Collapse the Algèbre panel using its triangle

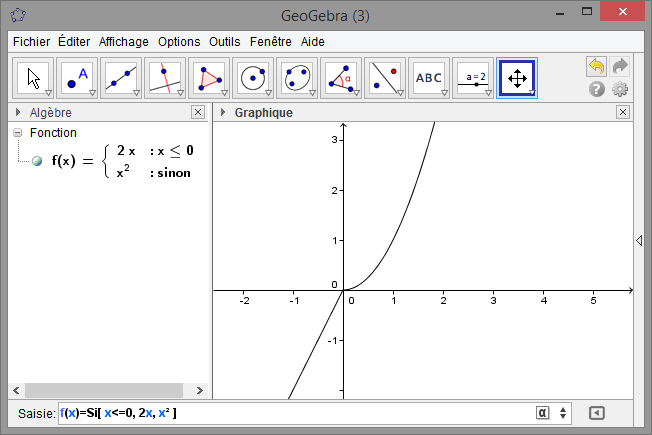(18, 113)
